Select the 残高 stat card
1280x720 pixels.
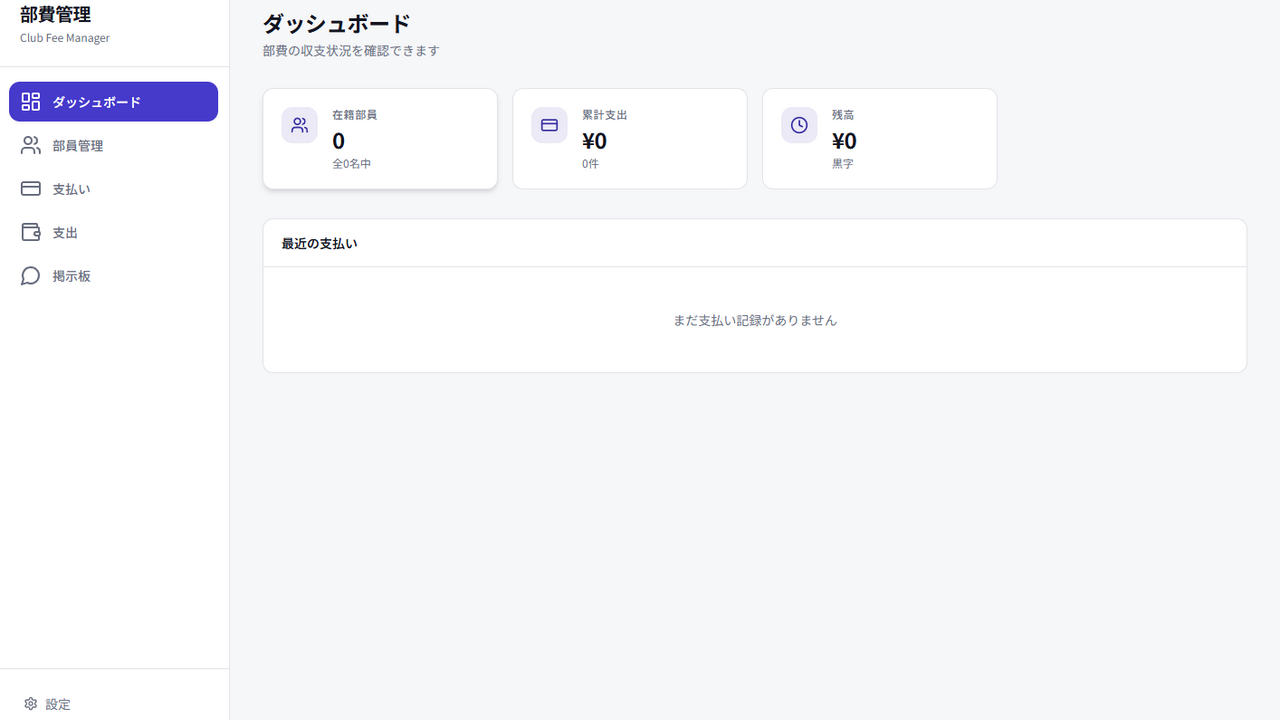coord(880,139)
